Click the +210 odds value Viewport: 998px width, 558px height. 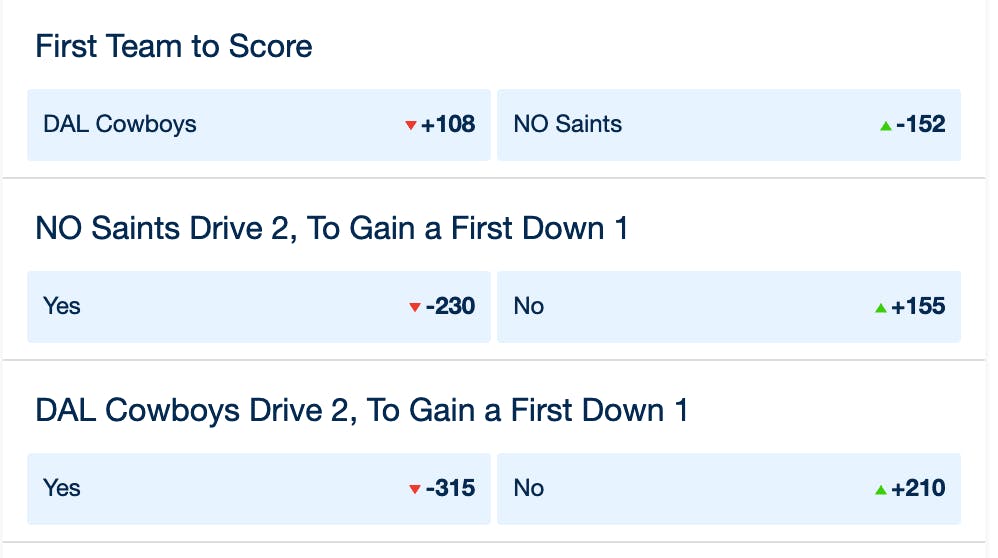pos(918,488)
